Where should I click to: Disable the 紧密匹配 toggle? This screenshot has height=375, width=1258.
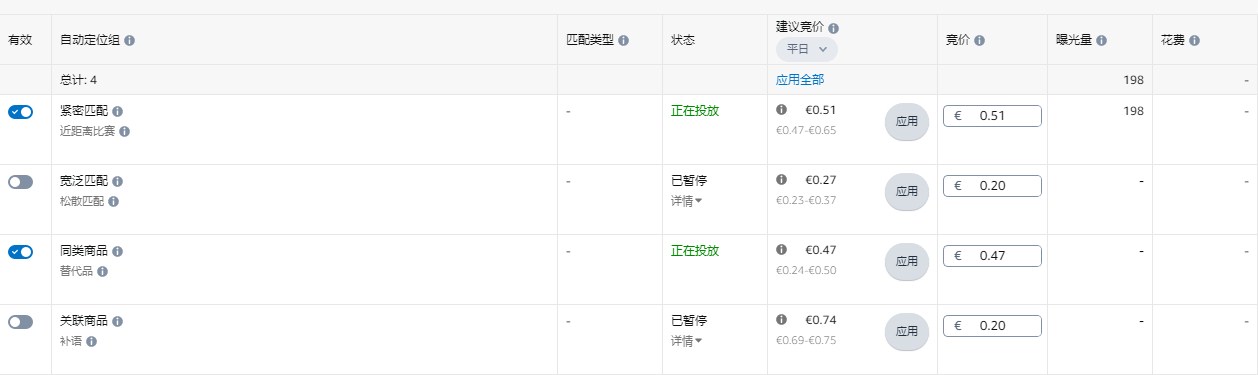(20, 112)
